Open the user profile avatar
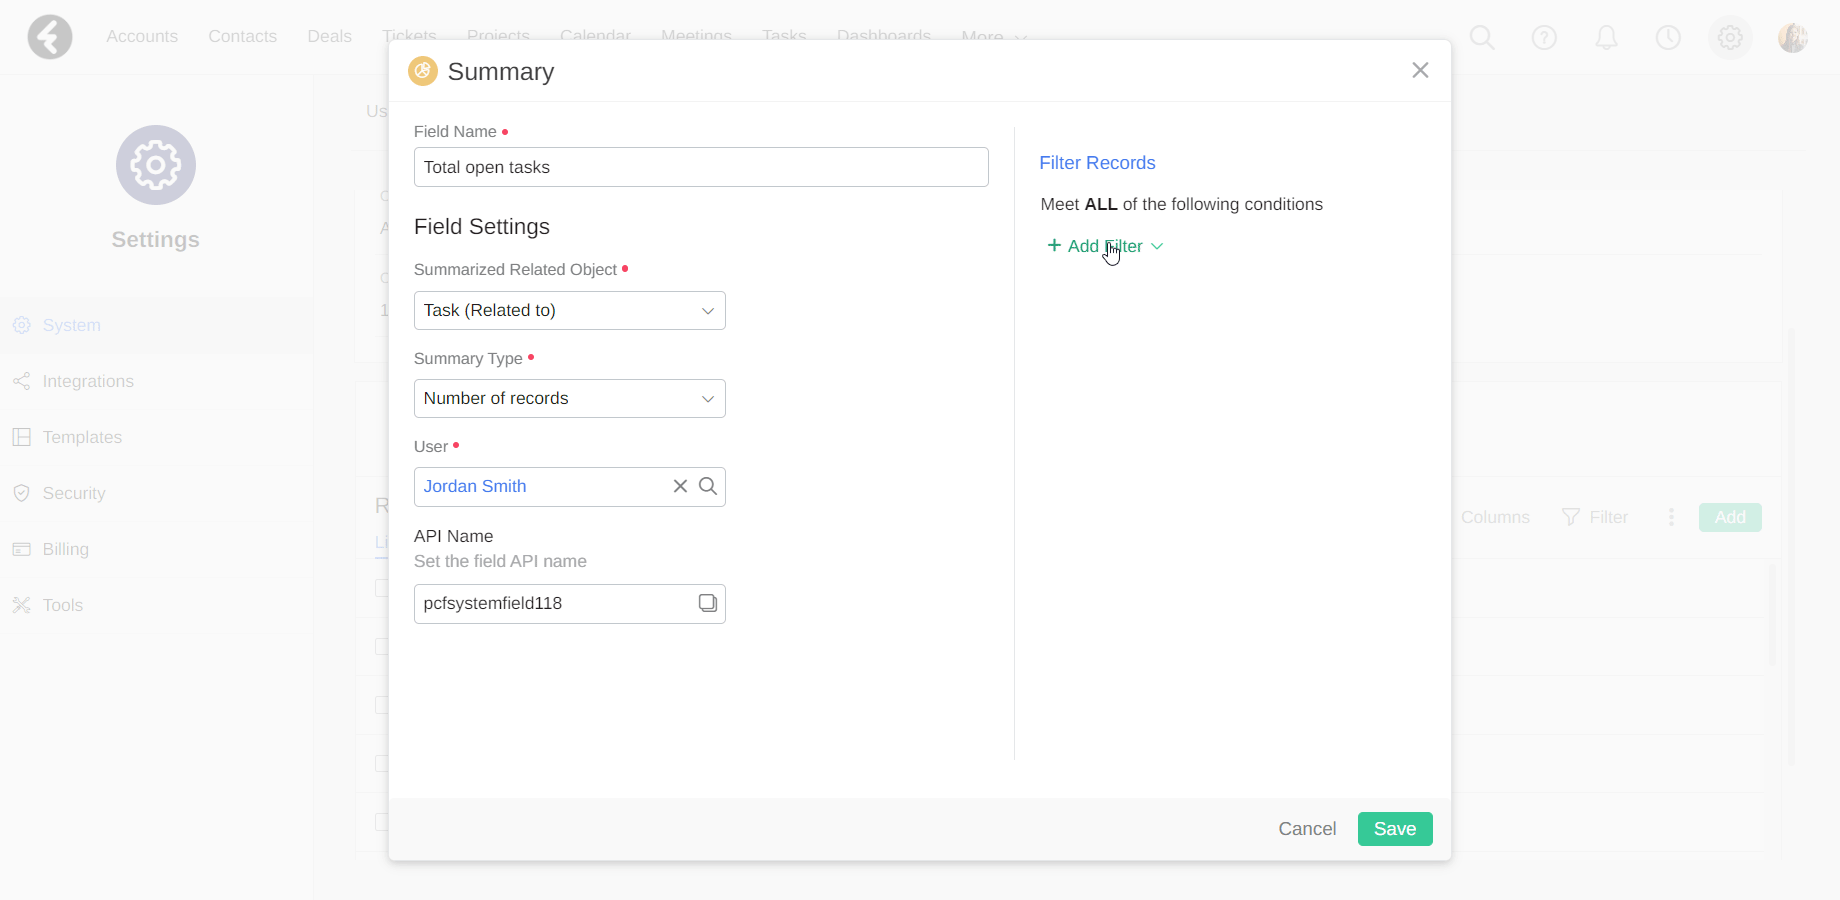This screenshot has height=900, width=1840. click(1792, 38)
